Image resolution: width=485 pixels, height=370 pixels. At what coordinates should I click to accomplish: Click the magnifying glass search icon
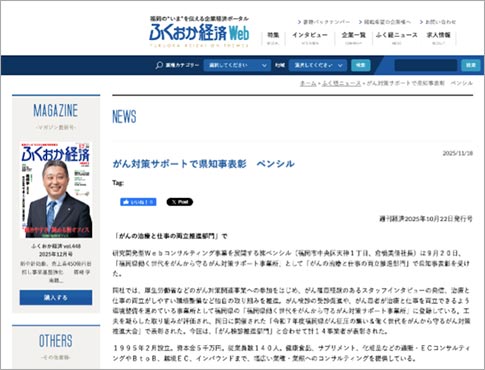point(159,65)
